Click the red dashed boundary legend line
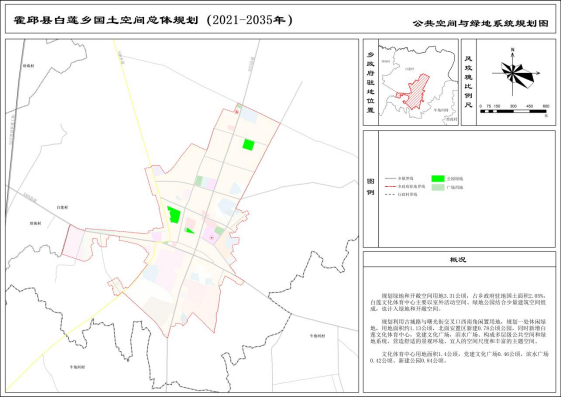This screenshot has width=561, height=397. [390, 186]
